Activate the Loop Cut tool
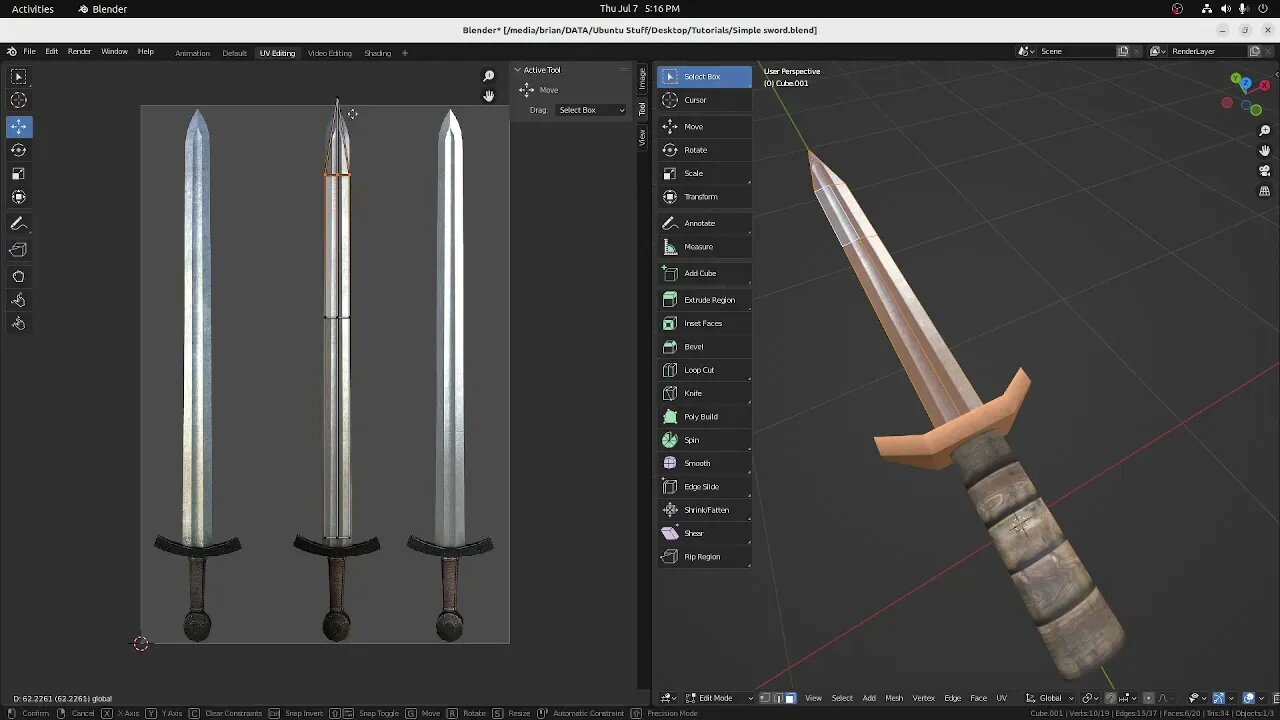Viewport: 1280px width, 720px height. (704, 370)
